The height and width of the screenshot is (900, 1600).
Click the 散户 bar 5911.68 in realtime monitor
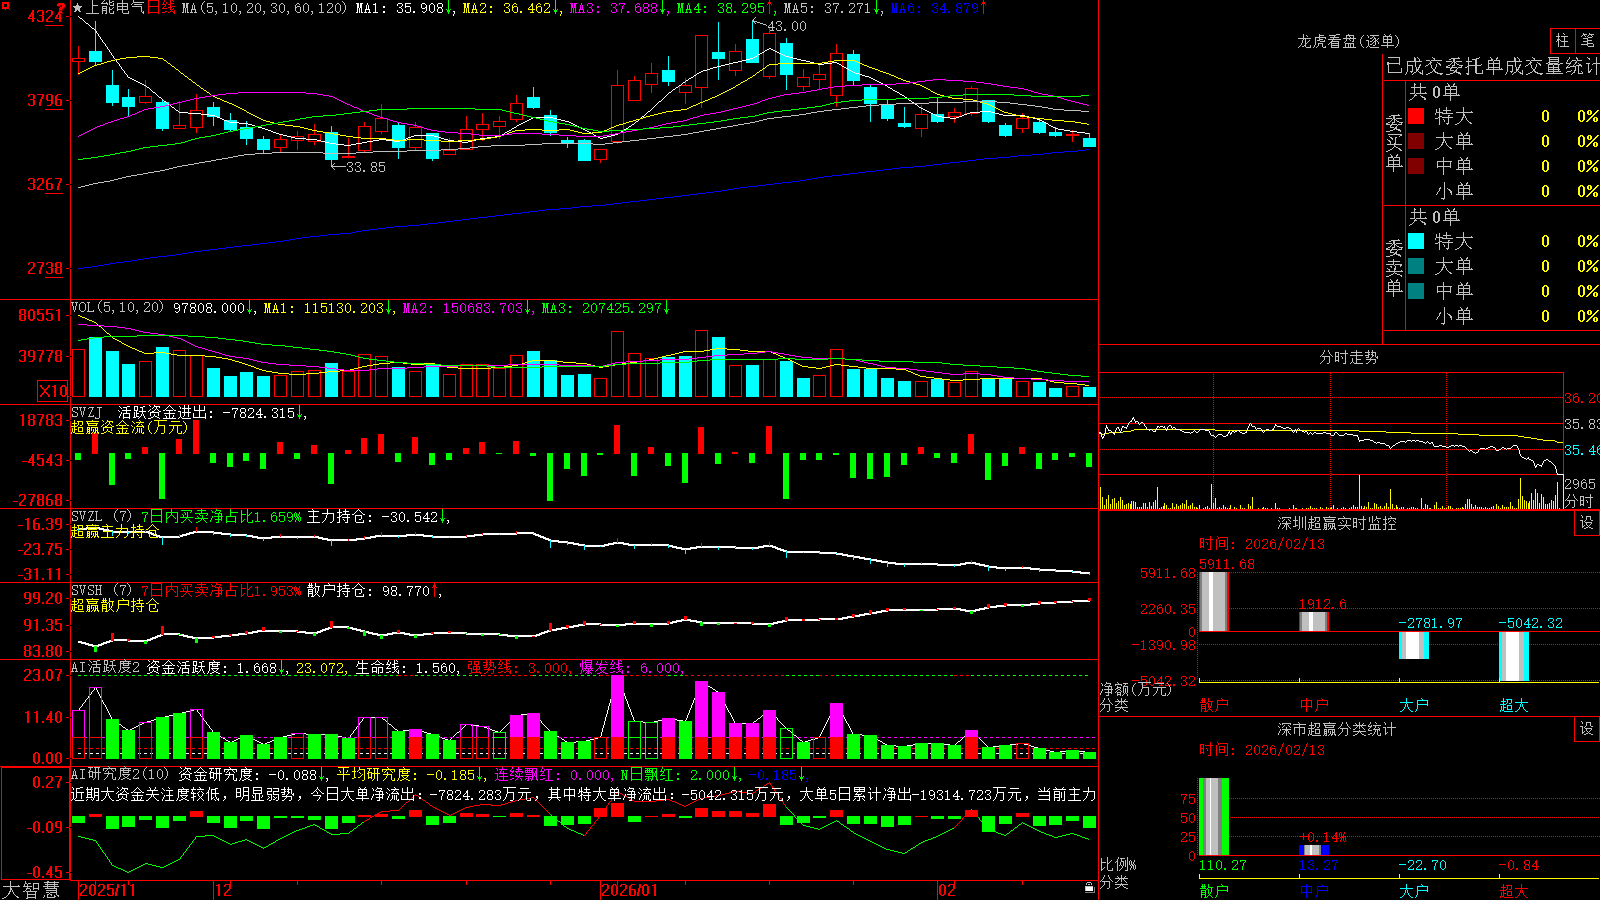[1214, 601]
